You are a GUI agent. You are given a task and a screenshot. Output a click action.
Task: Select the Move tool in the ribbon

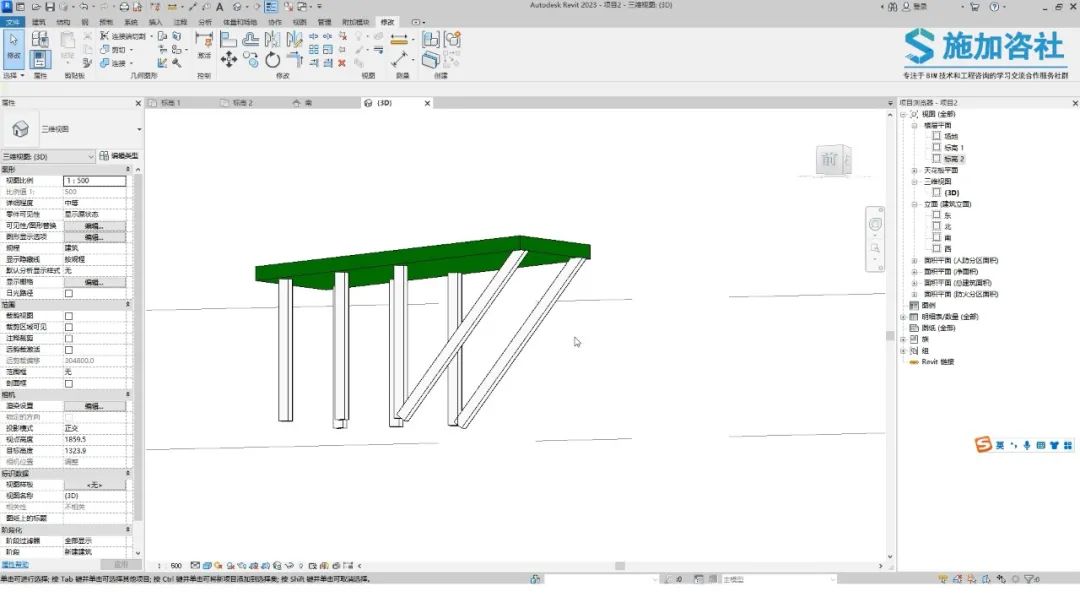pyautogui.click(x=229, y=60)
